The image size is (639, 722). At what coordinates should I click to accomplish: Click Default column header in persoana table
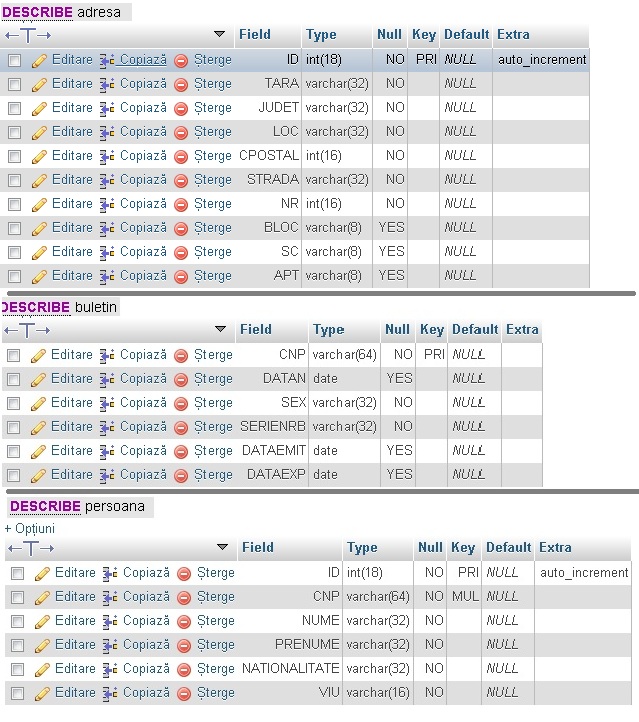coord(509,547)
